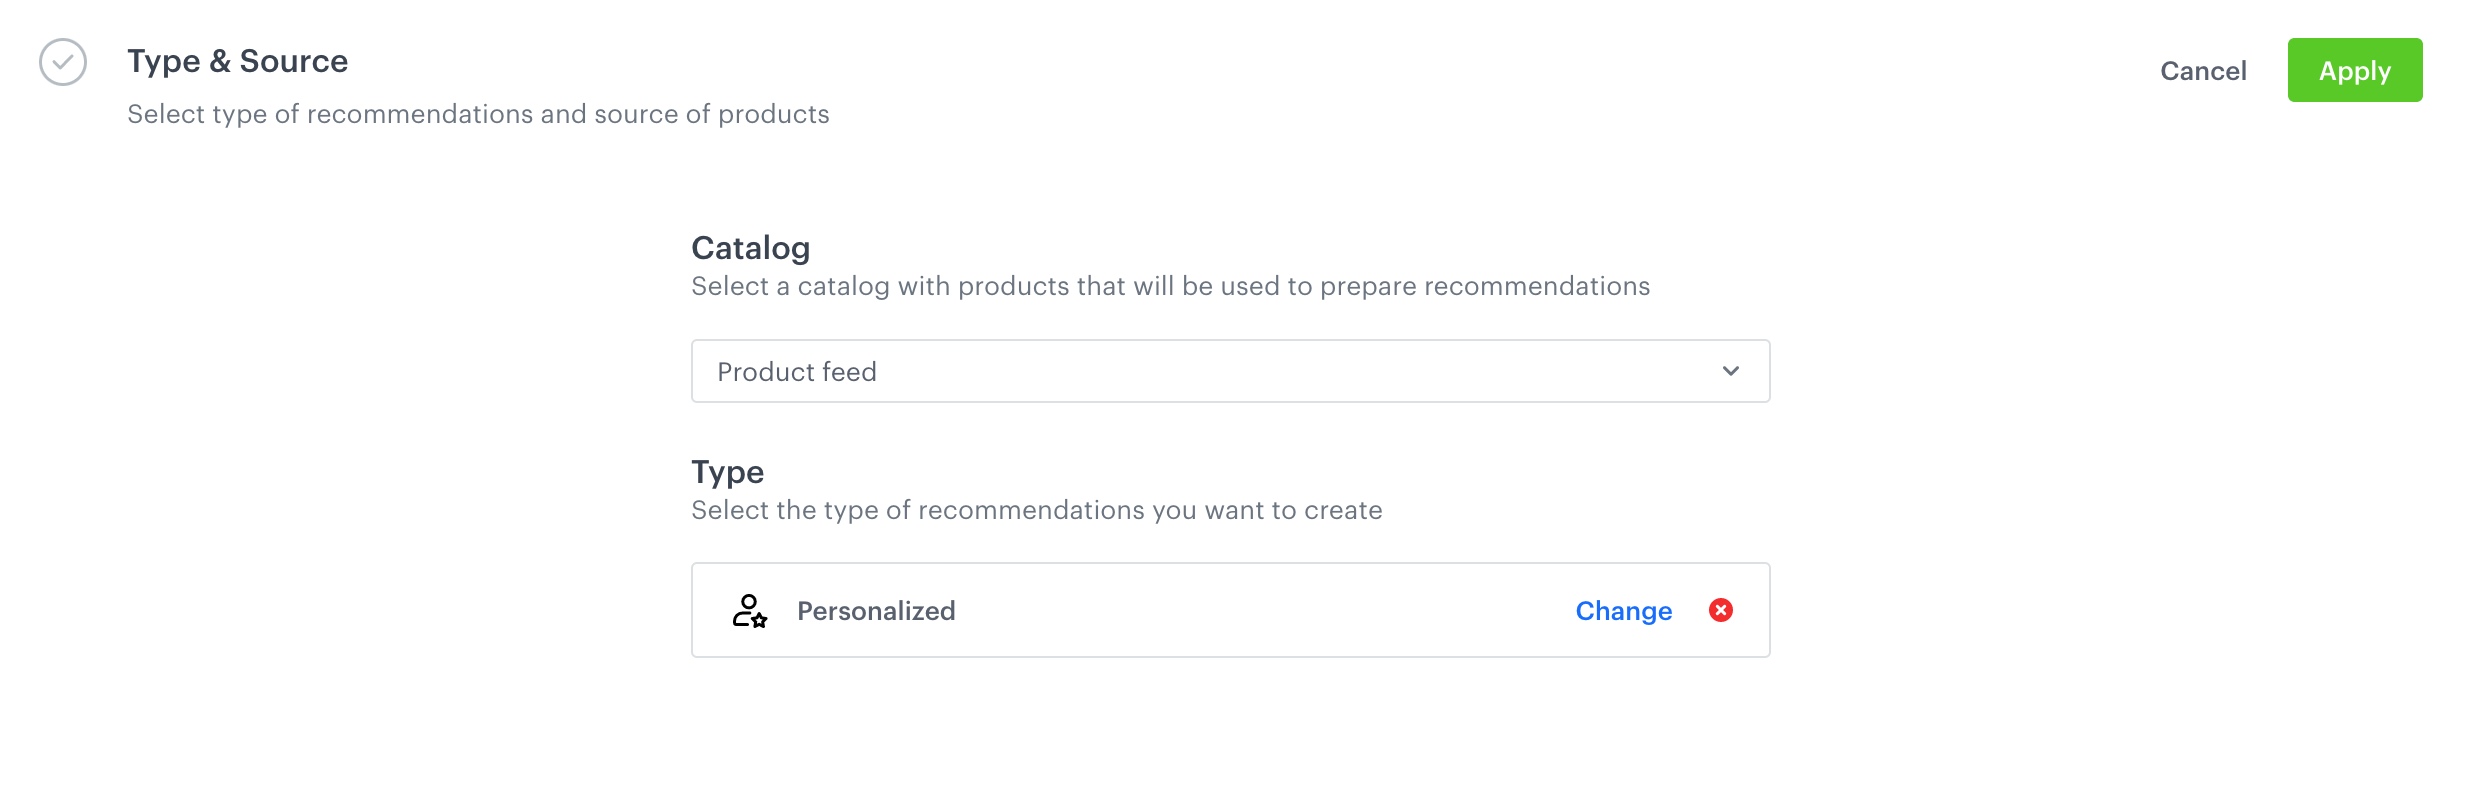Viewport: 2470px width, 812px height.
Task: Click the Type & Source completion checkmark icon
Action: point(62,64)
